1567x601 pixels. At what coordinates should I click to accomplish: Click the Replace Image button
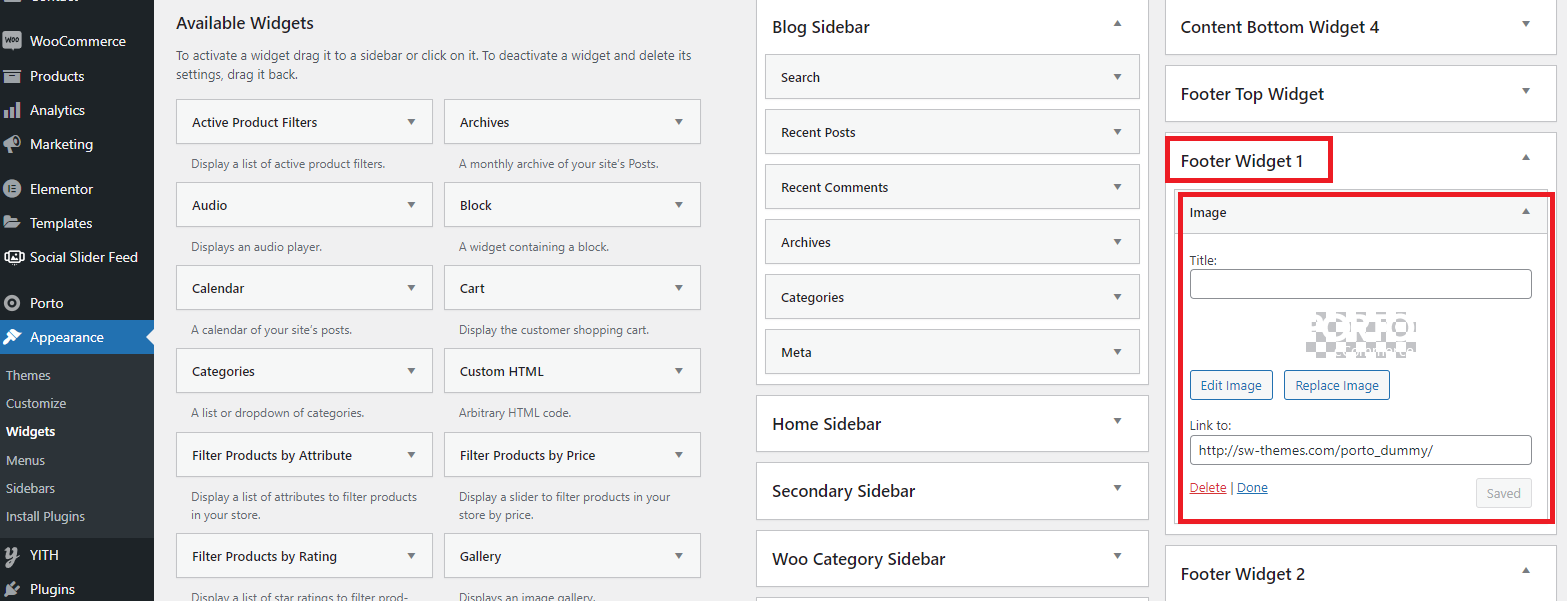(x=1336, y=385)
